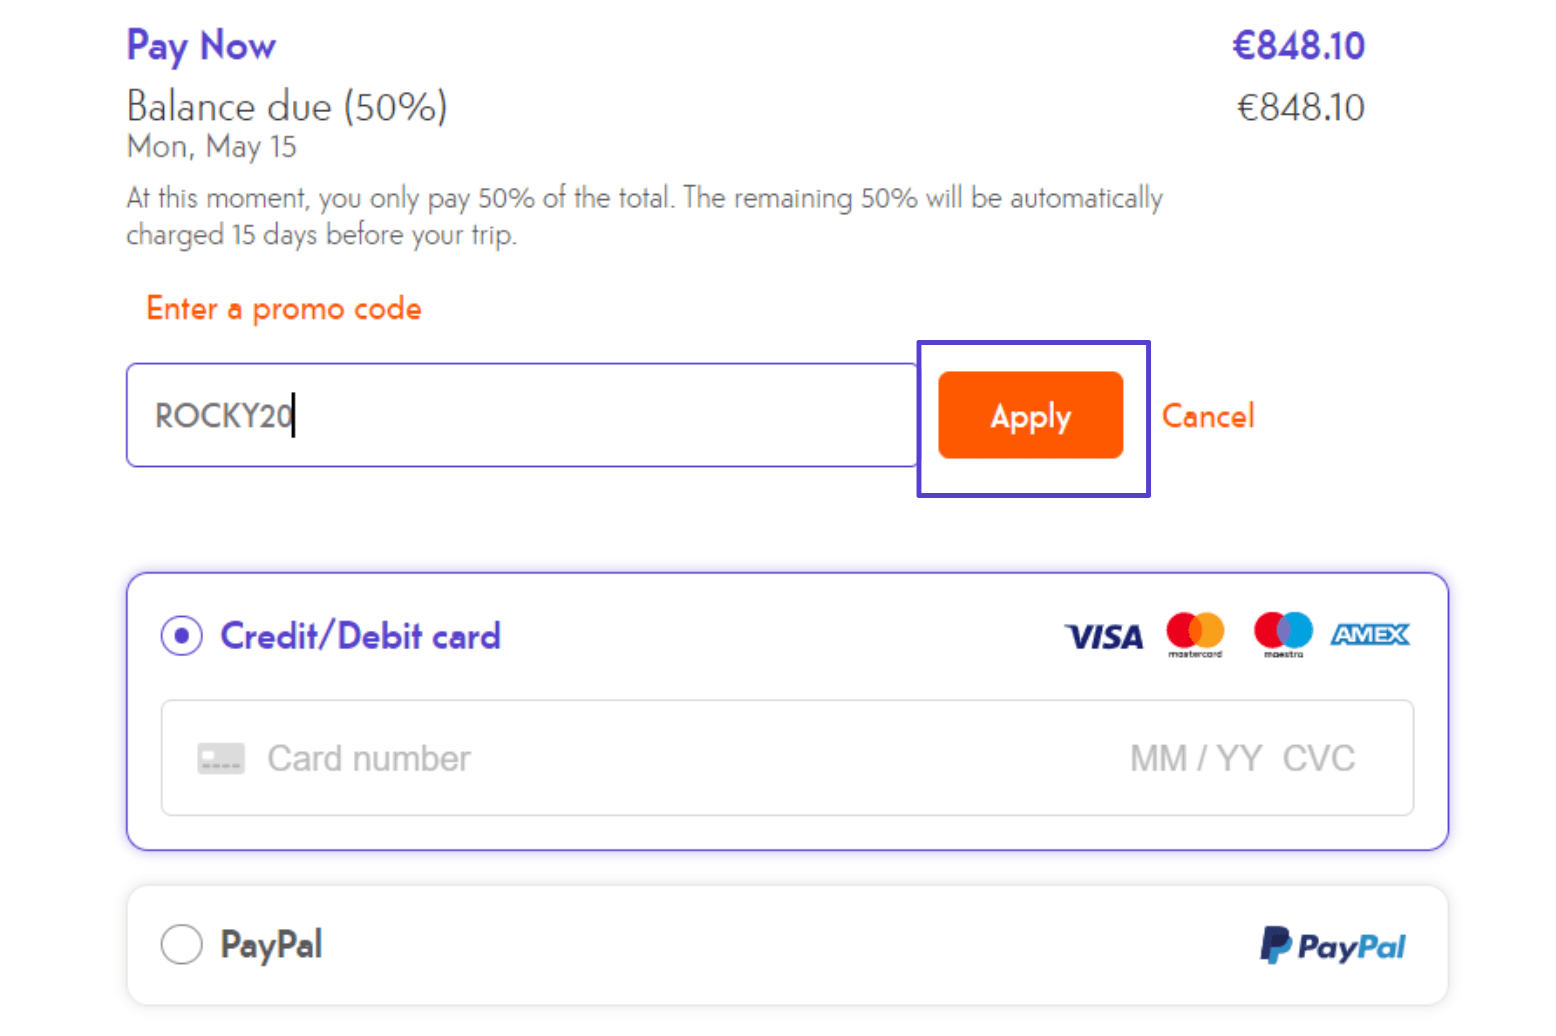Click the Mastercard logo icon
The image size is (1556, 1036).
[1194, 630]
